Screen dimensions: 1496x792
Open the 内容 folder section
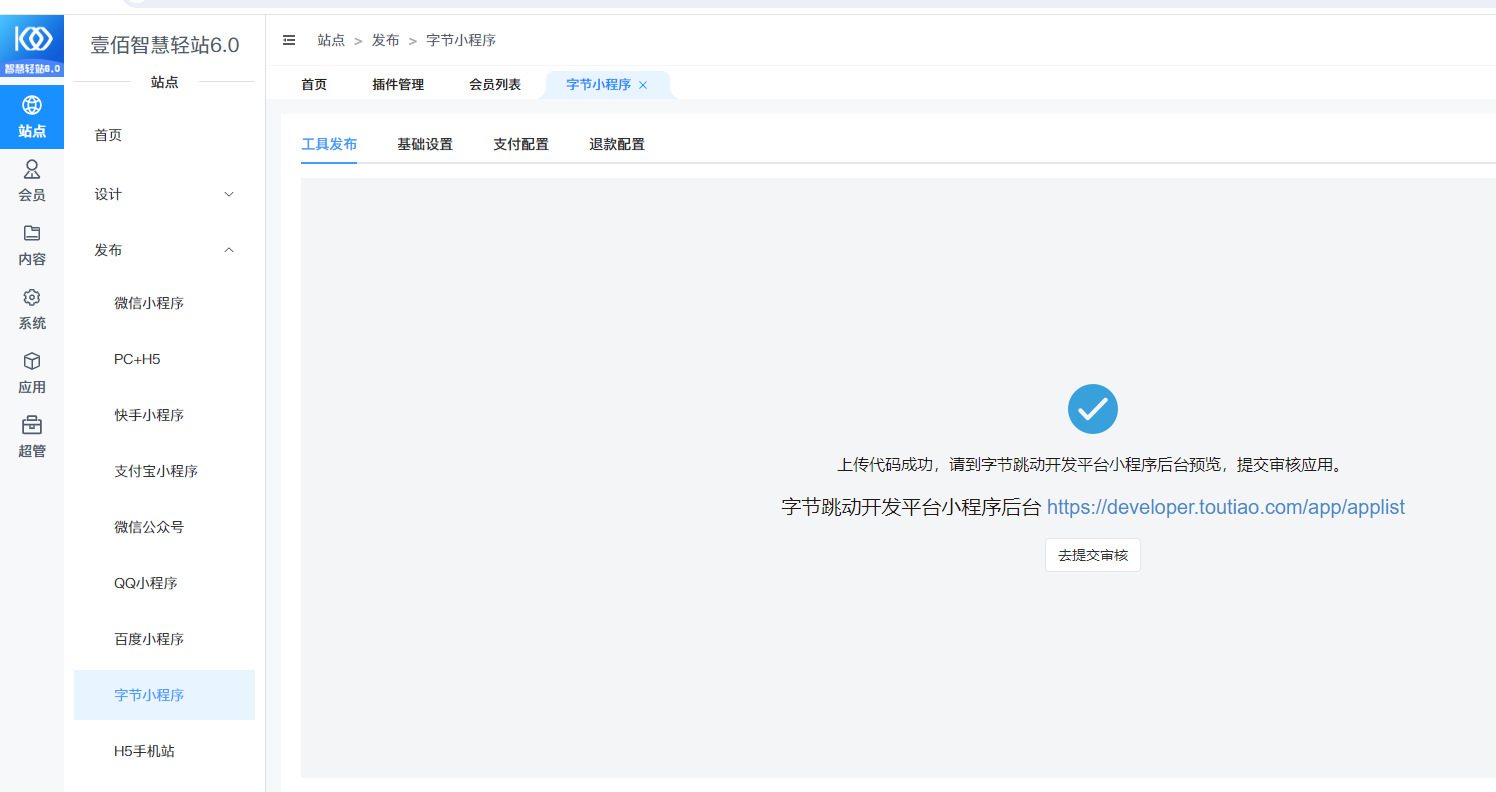point(32,244)
